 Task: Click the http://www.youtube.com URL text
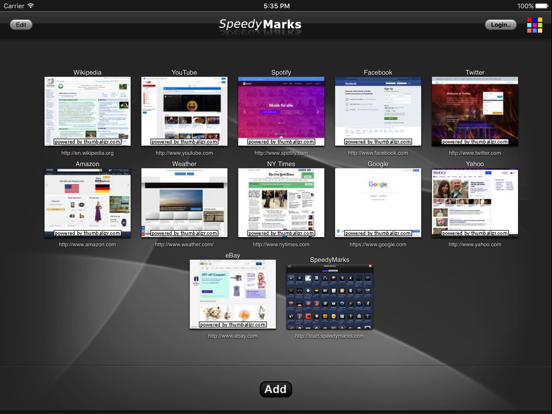click(184, 153)
